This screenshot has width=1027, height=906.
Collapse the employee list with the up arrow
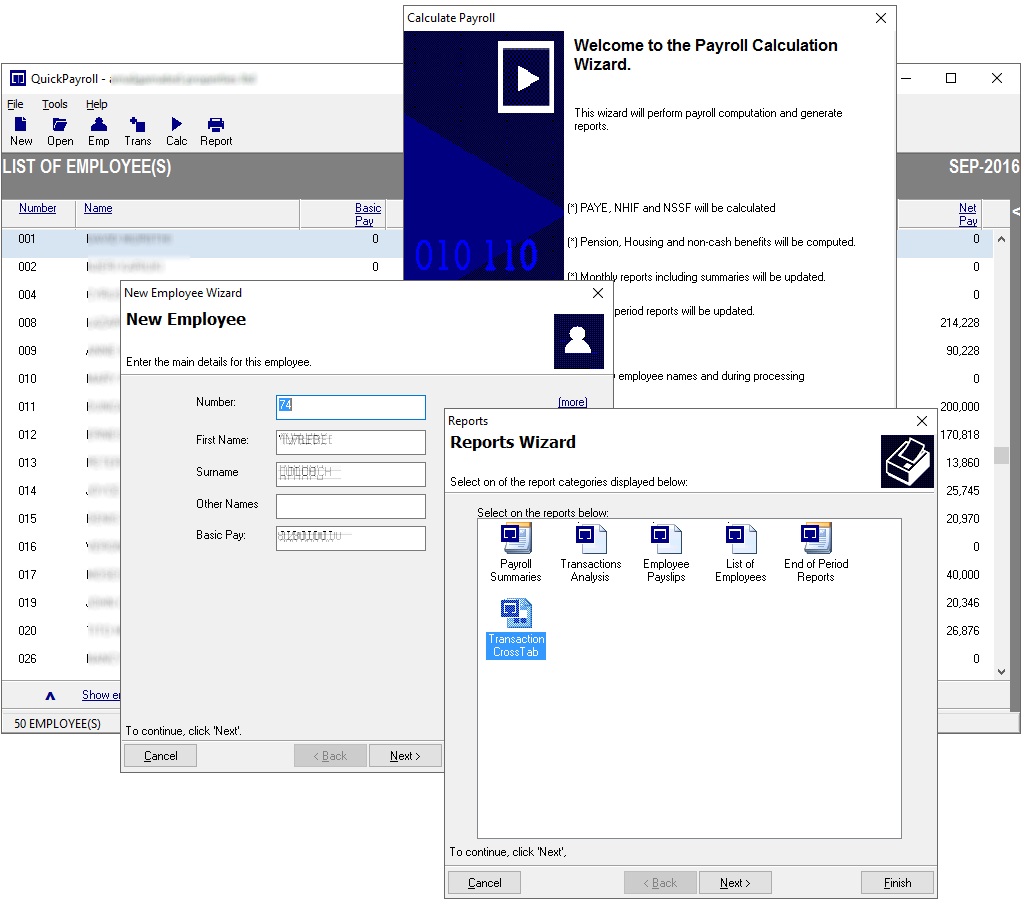click(50, 695)
